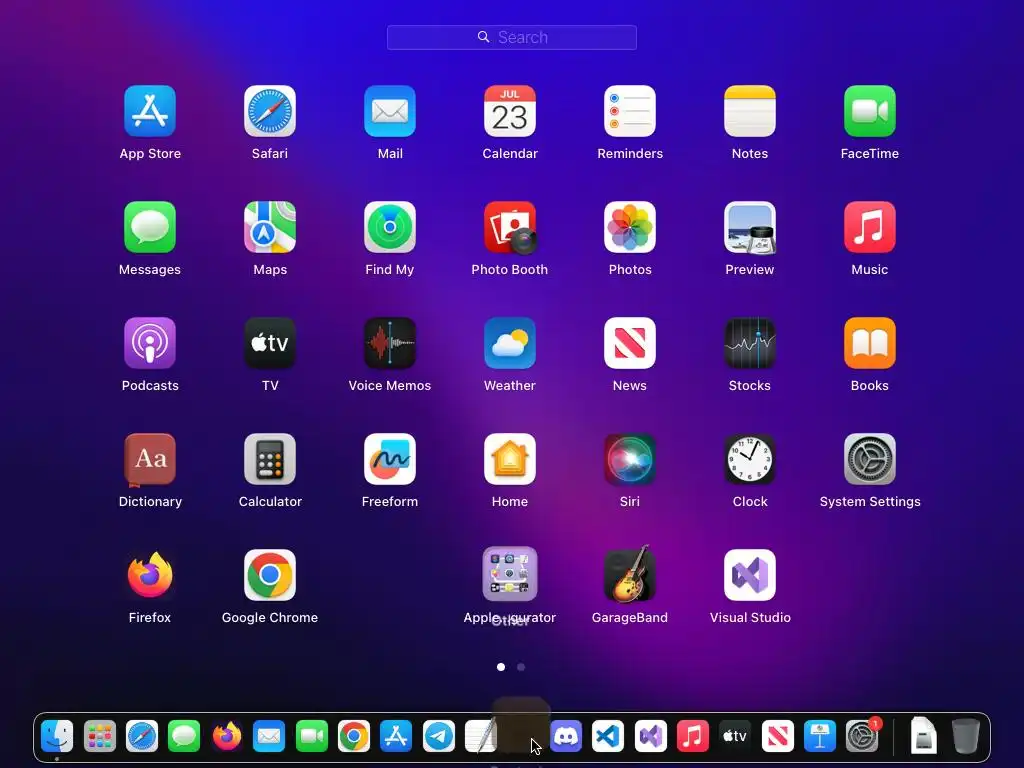Open Visual Studio in the Launchpad grid
This screenshot has height=768, width=1024.
point(750,575)
